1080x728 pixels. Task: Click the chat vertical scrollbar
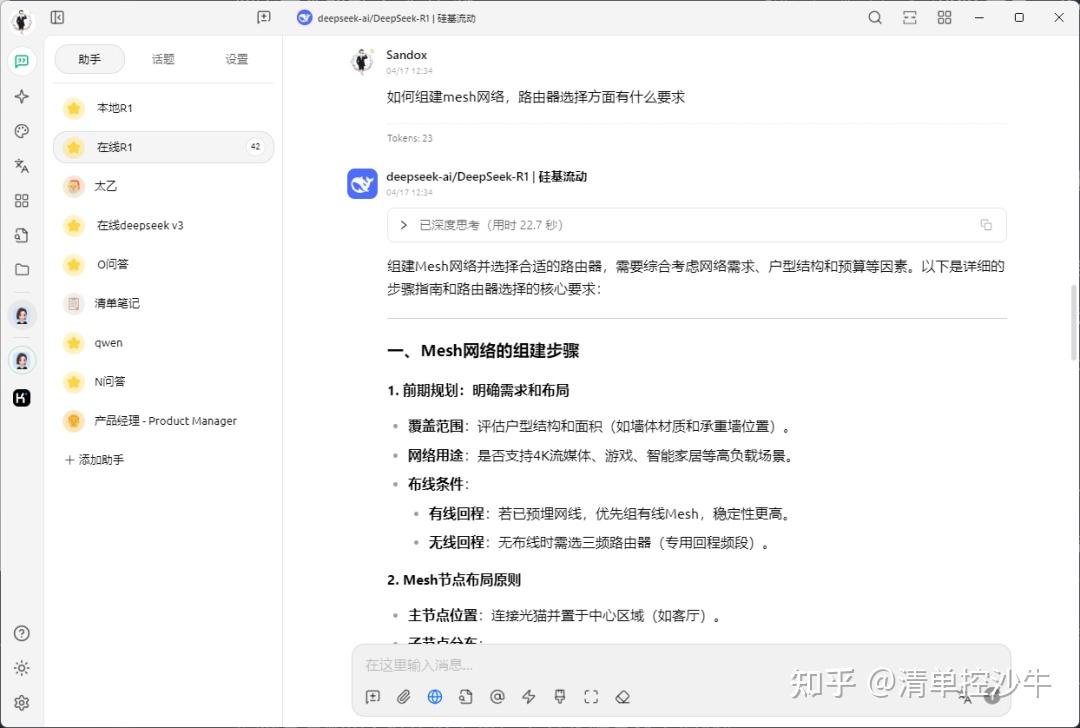tap(1074, 322)
